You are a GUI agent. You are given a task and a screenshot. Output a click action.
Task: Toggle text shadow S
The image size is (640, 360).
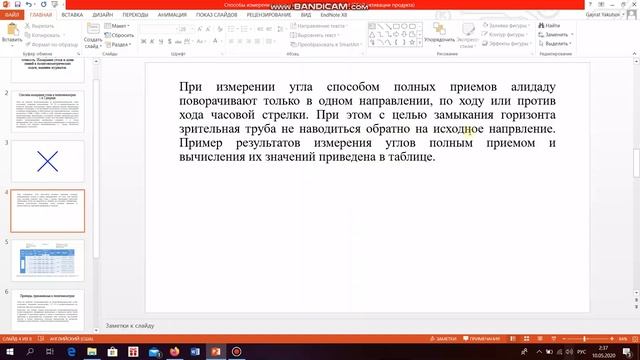coord(169,41)
